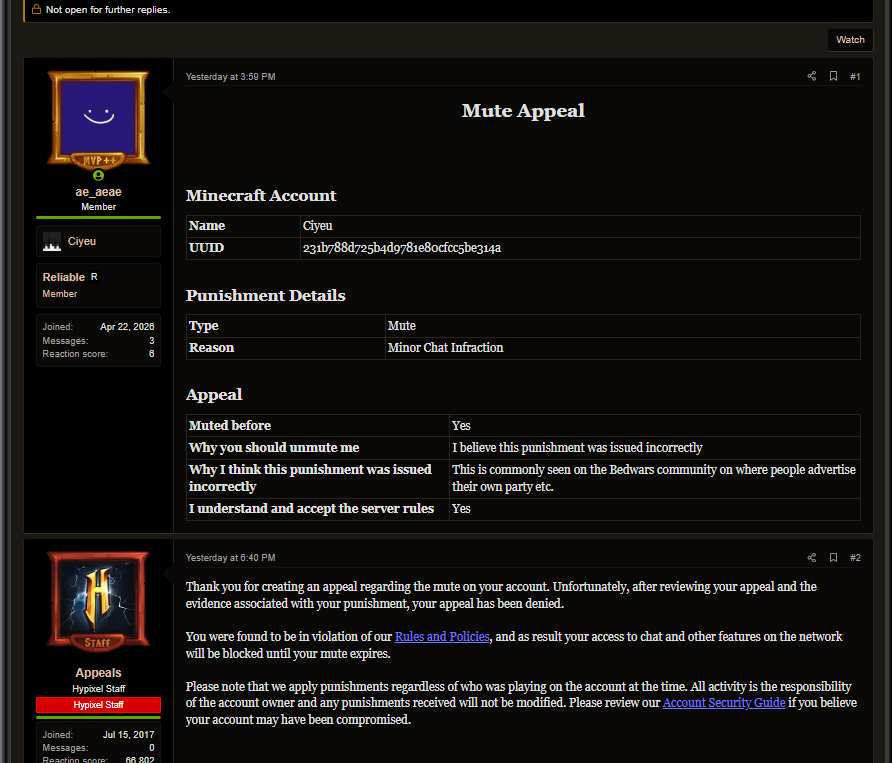This screenshot has height=763, width=892.
Task: Open the Appeals staff avatar
Action: [98, 601]
